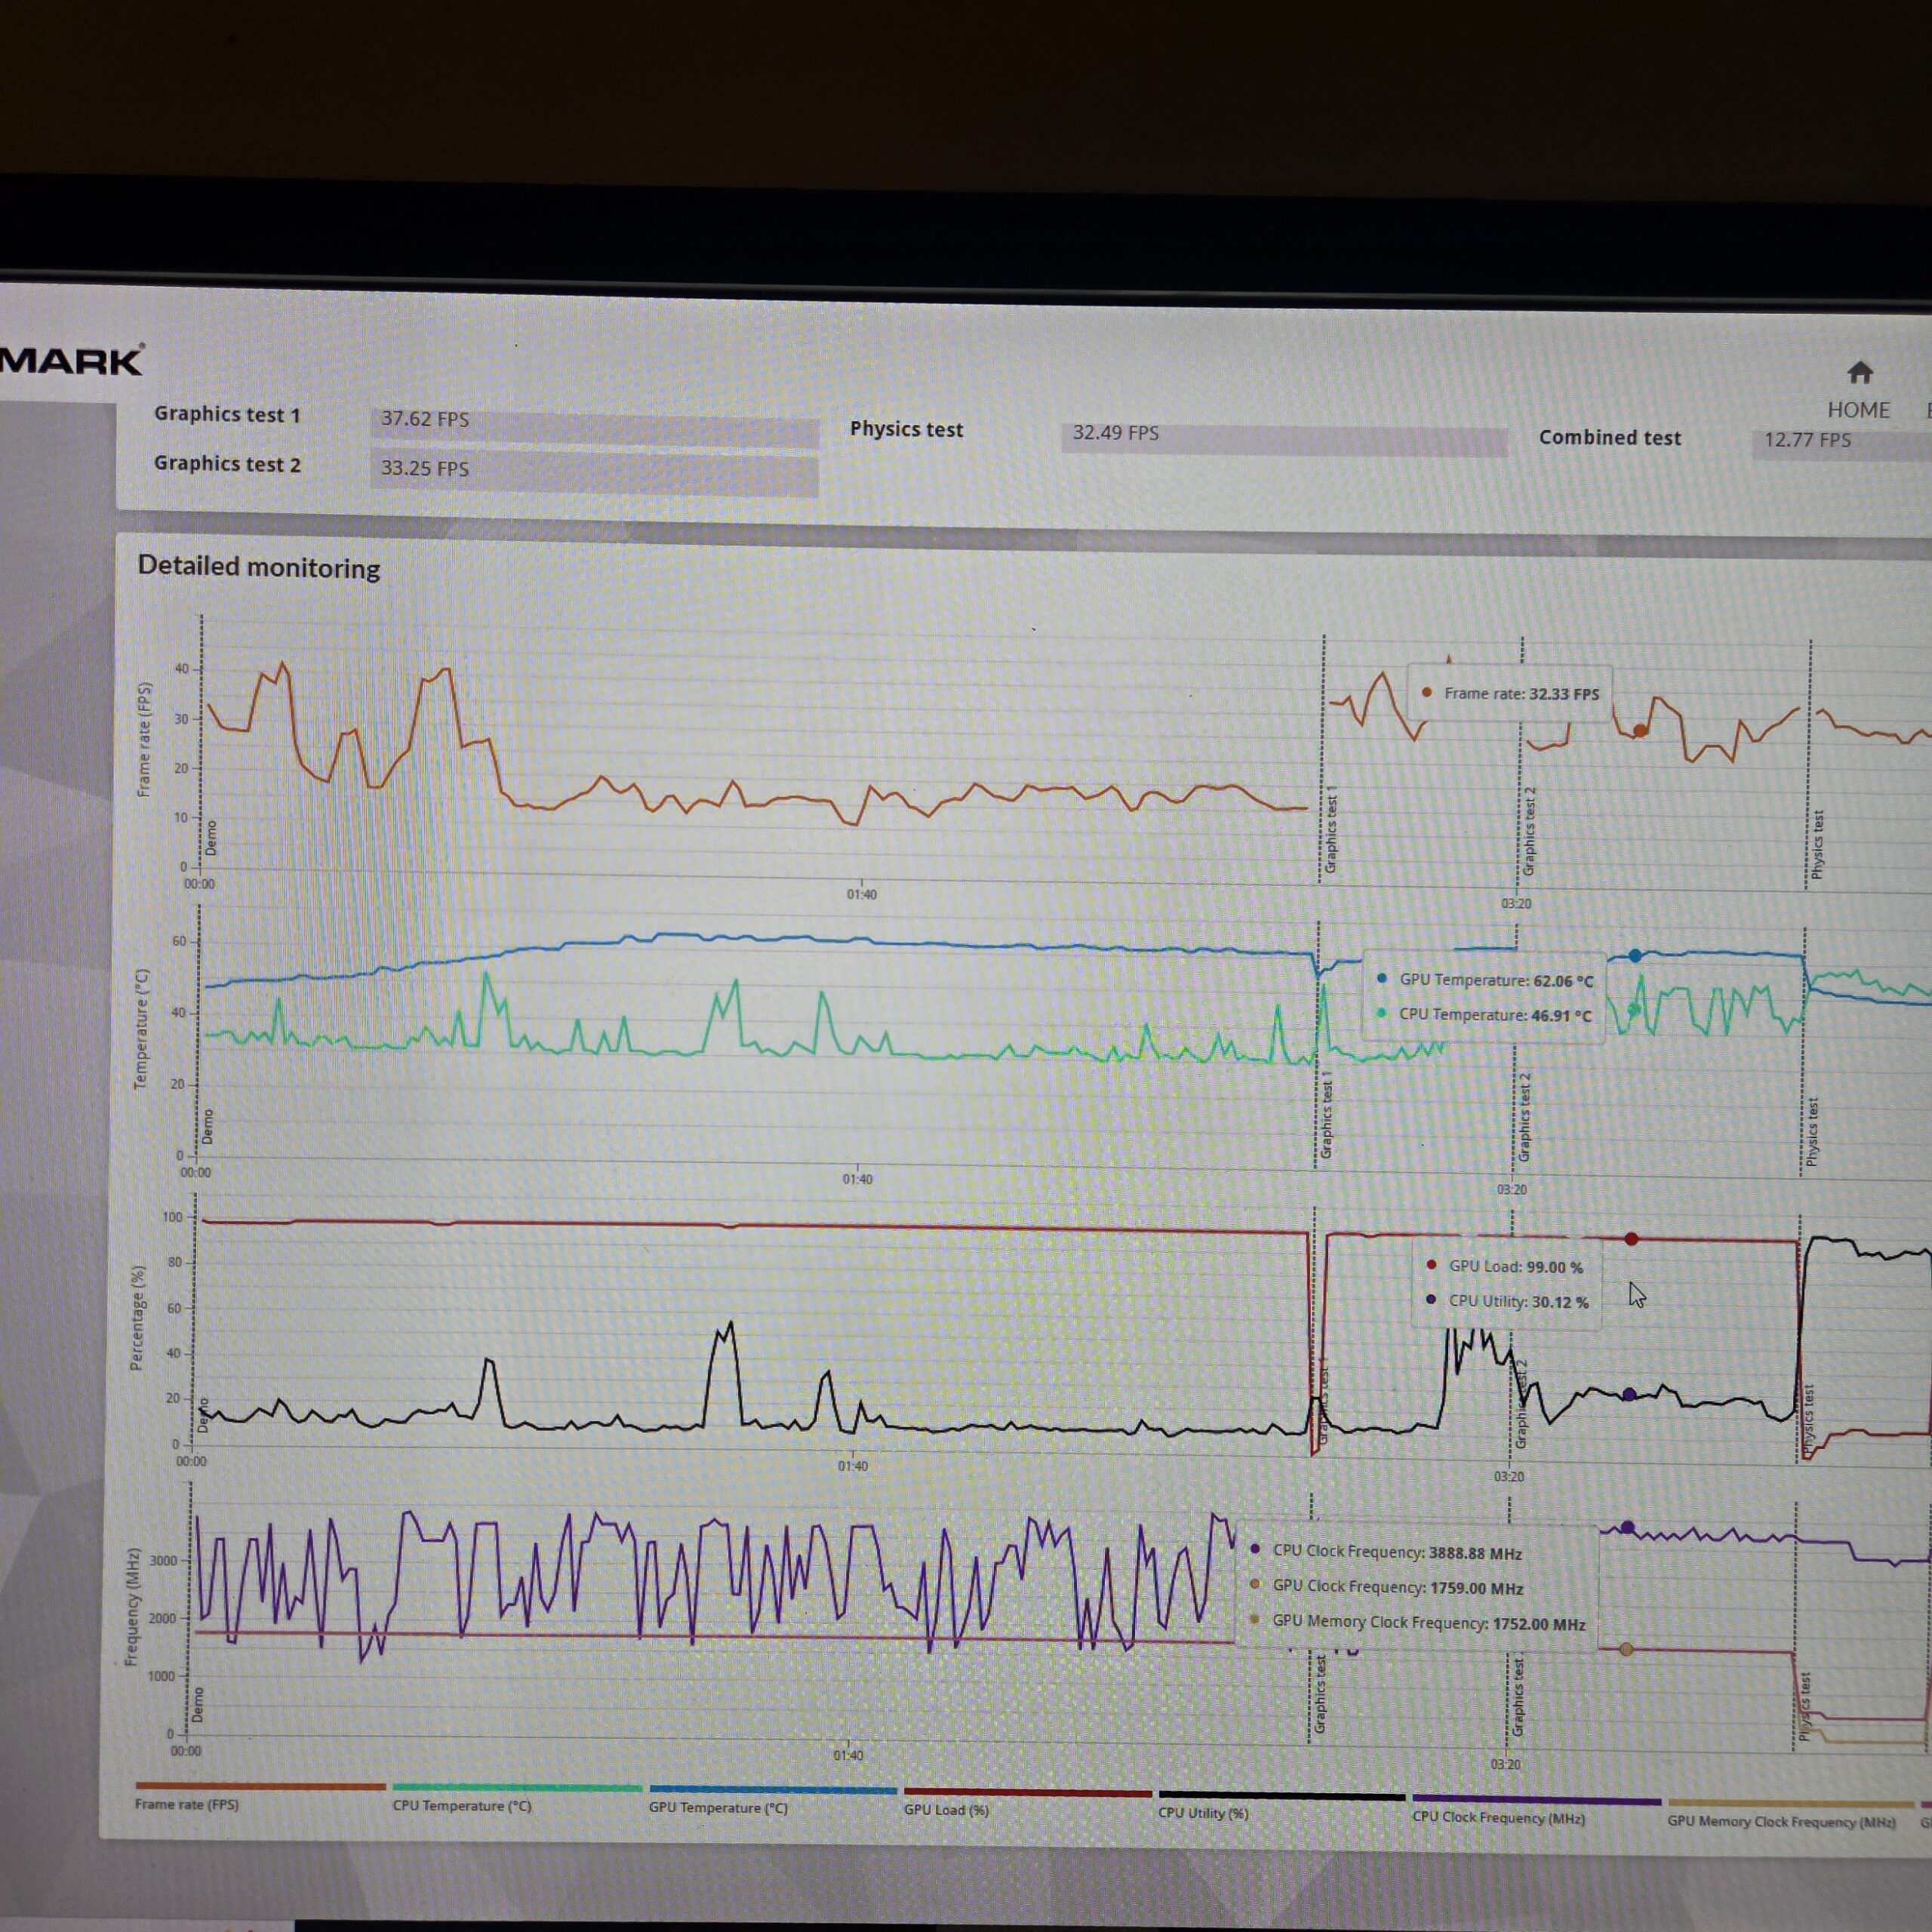This screenshot has width=1932, height=1932.
Task: Open the HOME tab label
Action: click(1858, 410)
